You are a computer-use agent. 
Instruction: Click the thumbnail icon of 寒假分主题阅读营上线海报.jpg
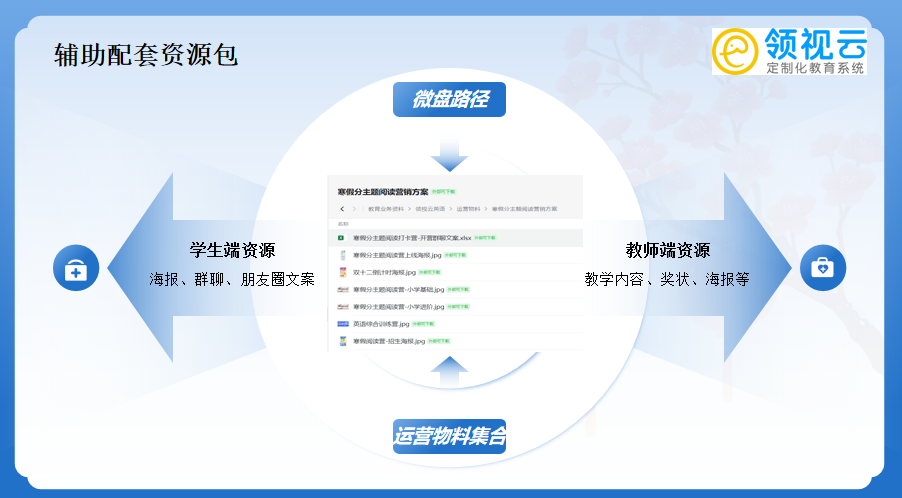coord(343,255)
